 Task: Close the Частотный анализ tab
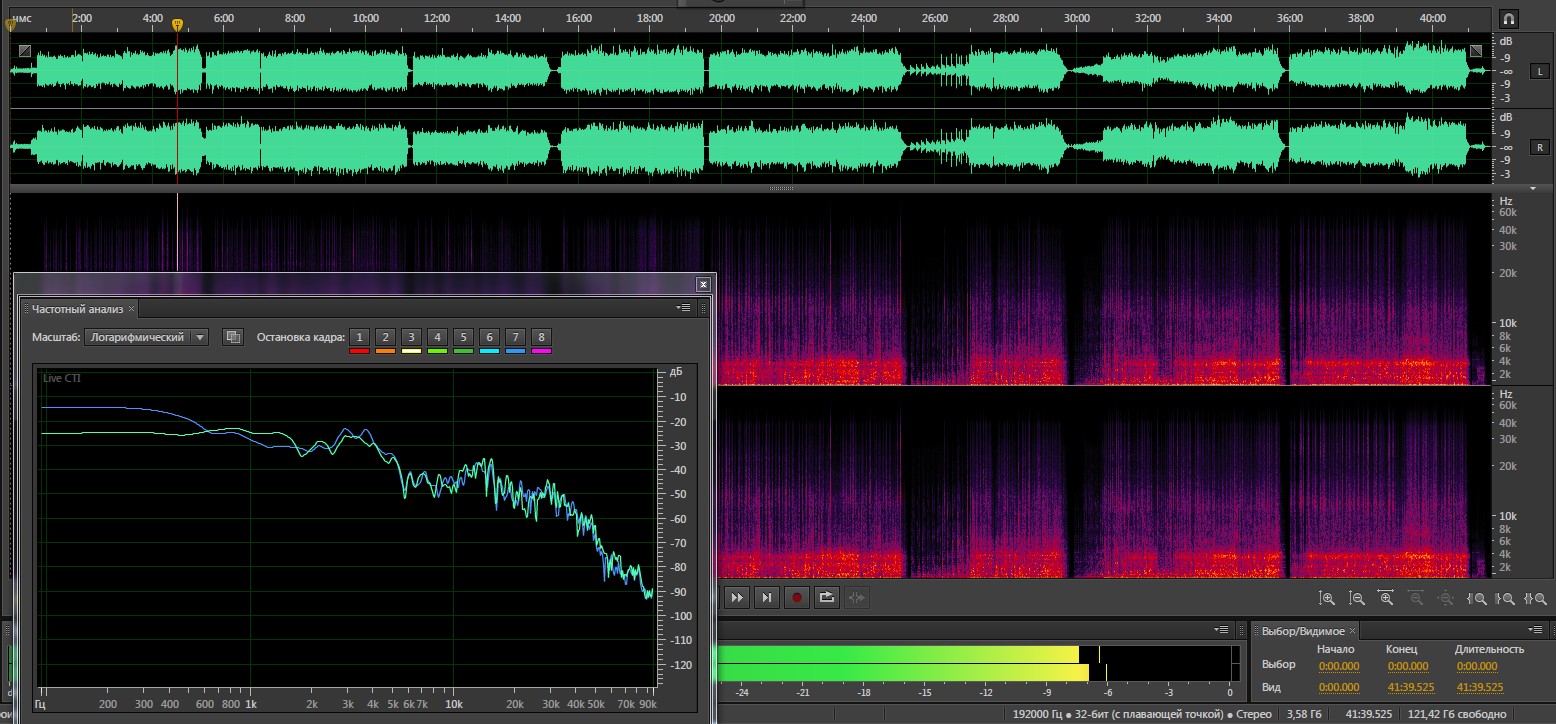(132, 308)
